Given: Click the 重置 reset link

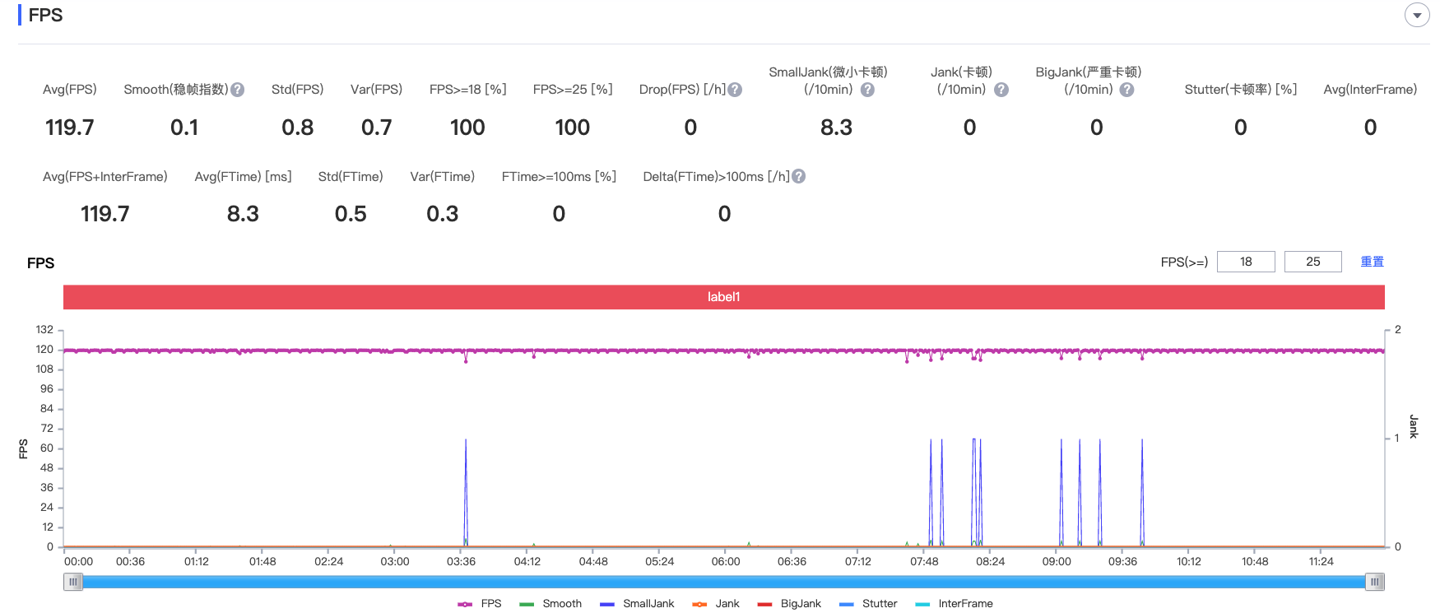Looking at the screenshot, I should 1372,262.
